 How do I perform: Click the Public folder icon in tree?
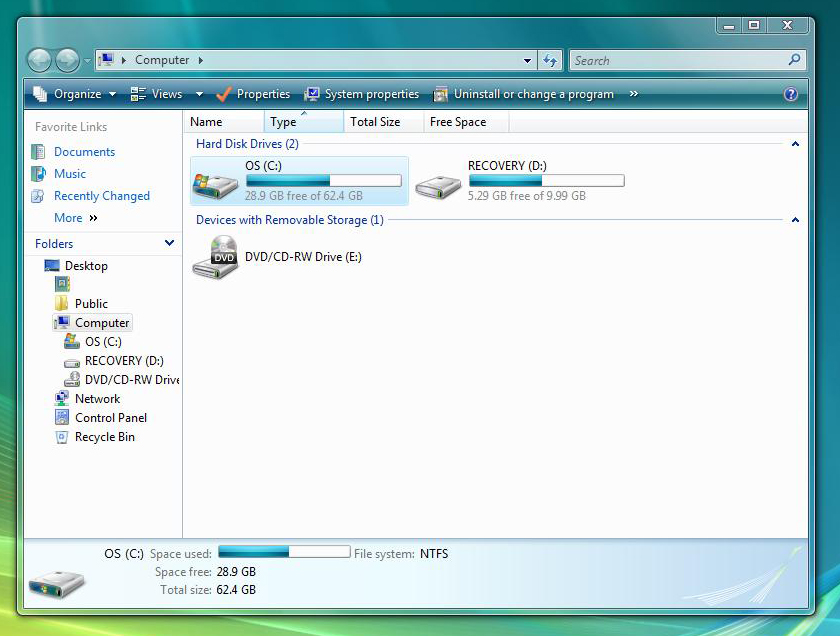pos(62,303)
